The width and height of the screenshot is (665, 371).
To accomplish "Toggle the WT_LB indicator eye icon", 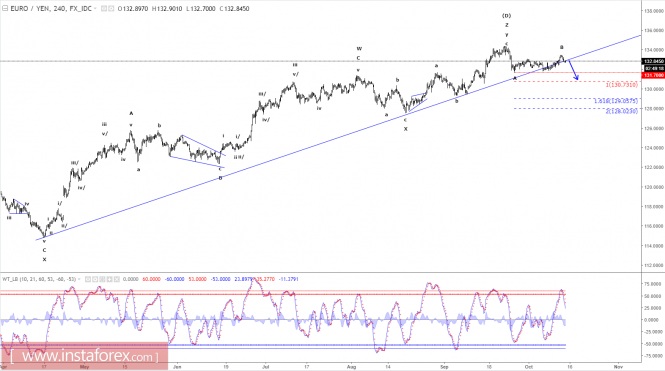I will [x=88, y=279].
